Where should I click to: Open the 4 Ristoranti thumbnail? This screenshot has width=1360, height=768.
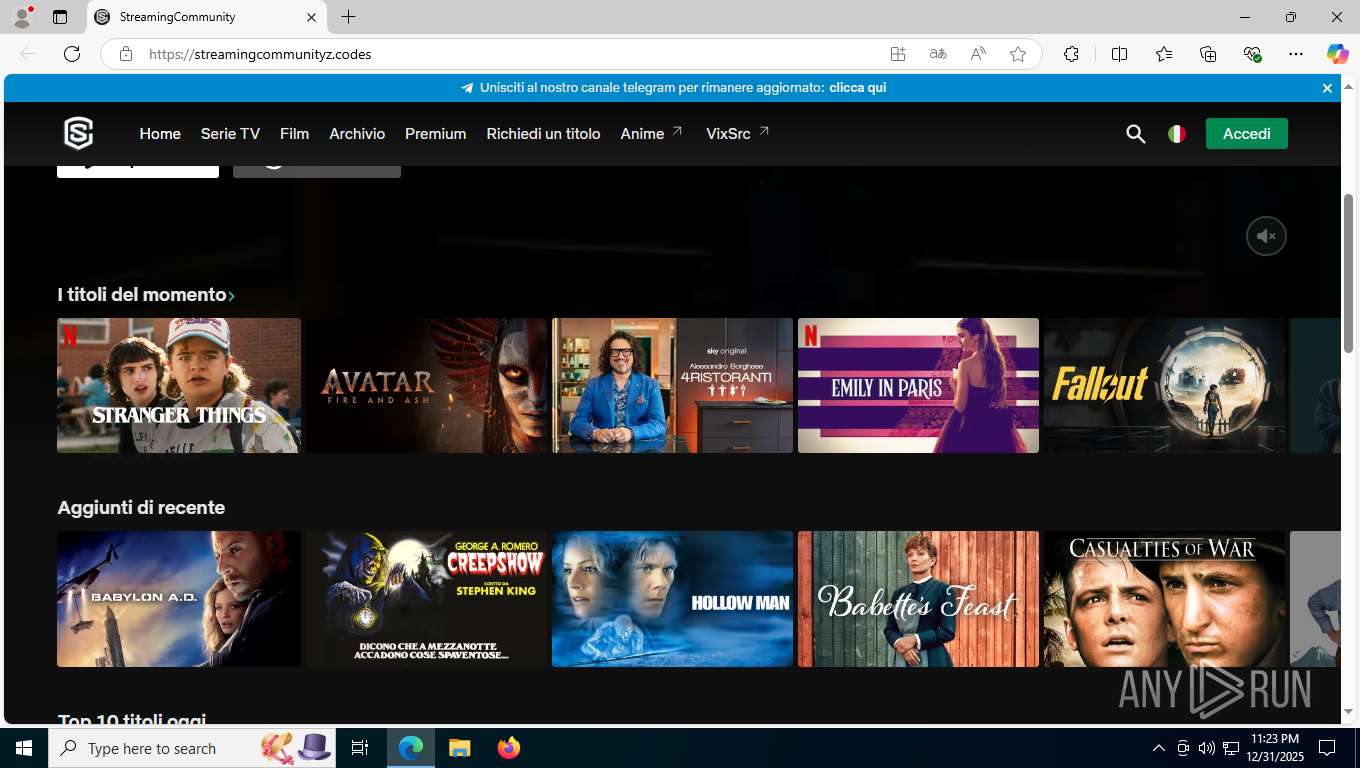click(672, 386)
